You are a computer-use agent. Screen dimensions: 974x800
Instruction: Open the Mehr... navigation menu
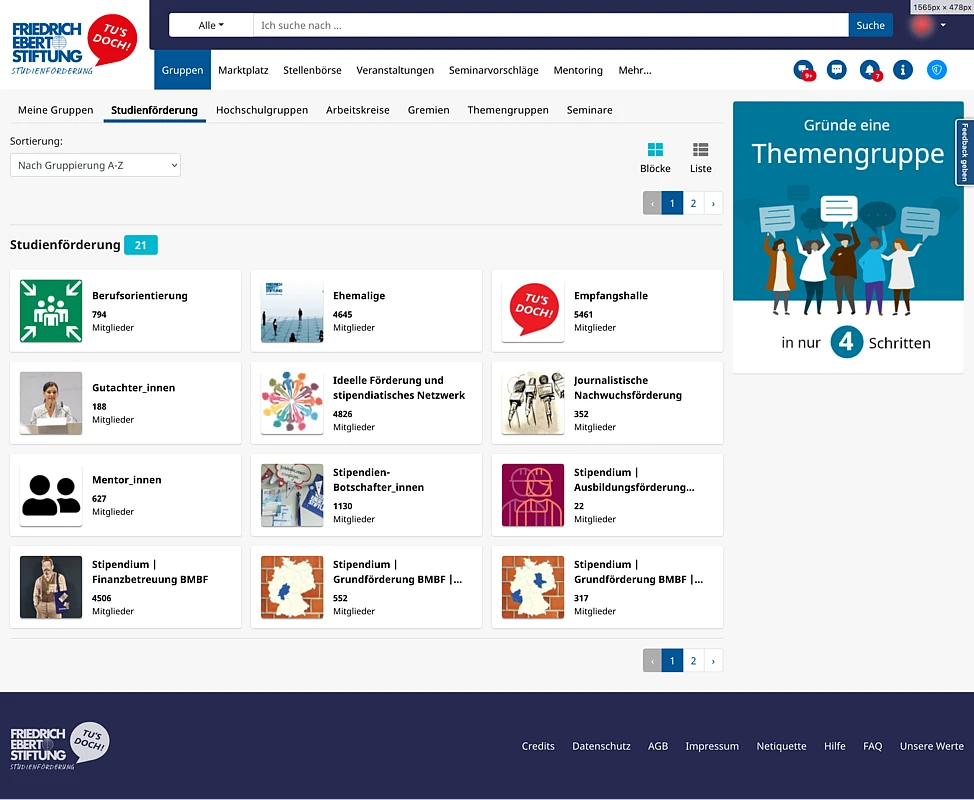click(x=634, y=70)
